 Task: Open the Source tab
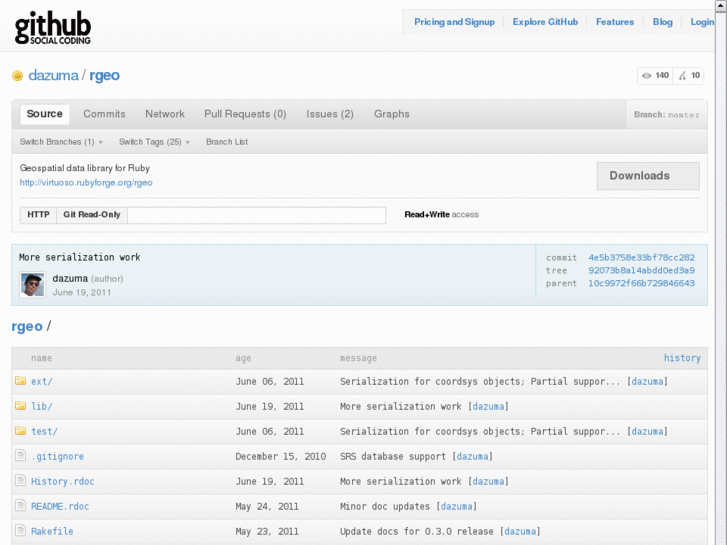click(x=45, y=114)
